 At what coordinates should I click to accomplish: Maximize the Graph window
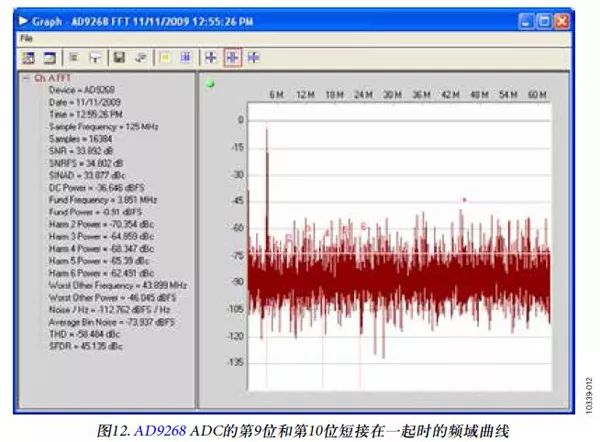[x=544, y=21]
